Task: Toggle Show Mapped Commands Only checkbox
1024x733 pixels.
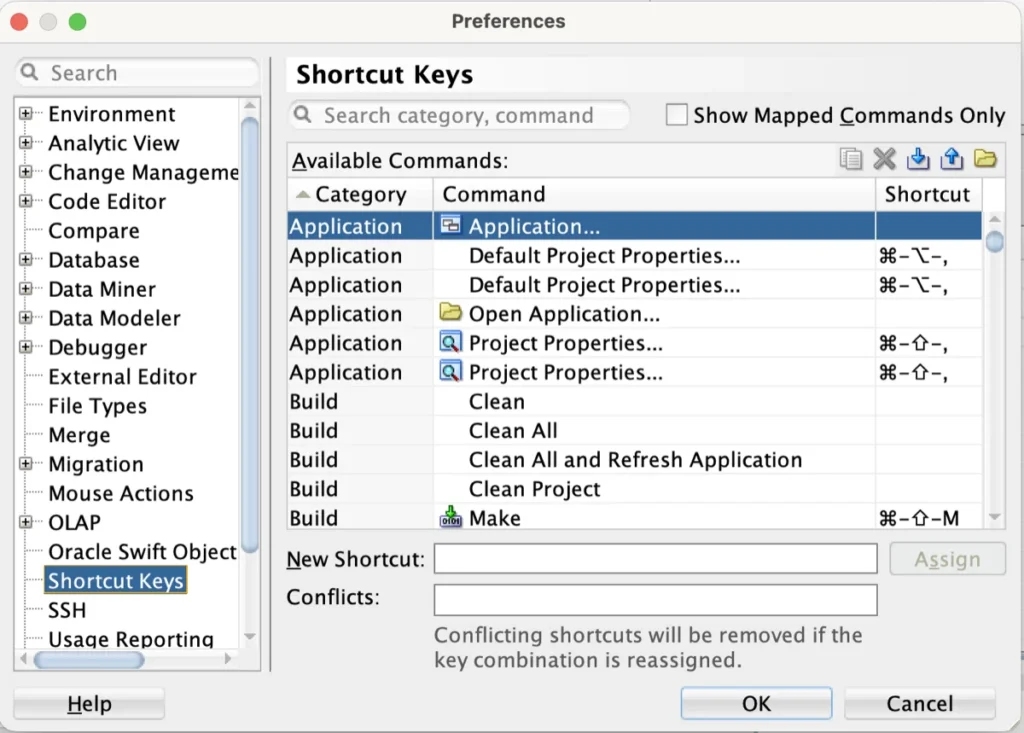Action: coord(676,115)
